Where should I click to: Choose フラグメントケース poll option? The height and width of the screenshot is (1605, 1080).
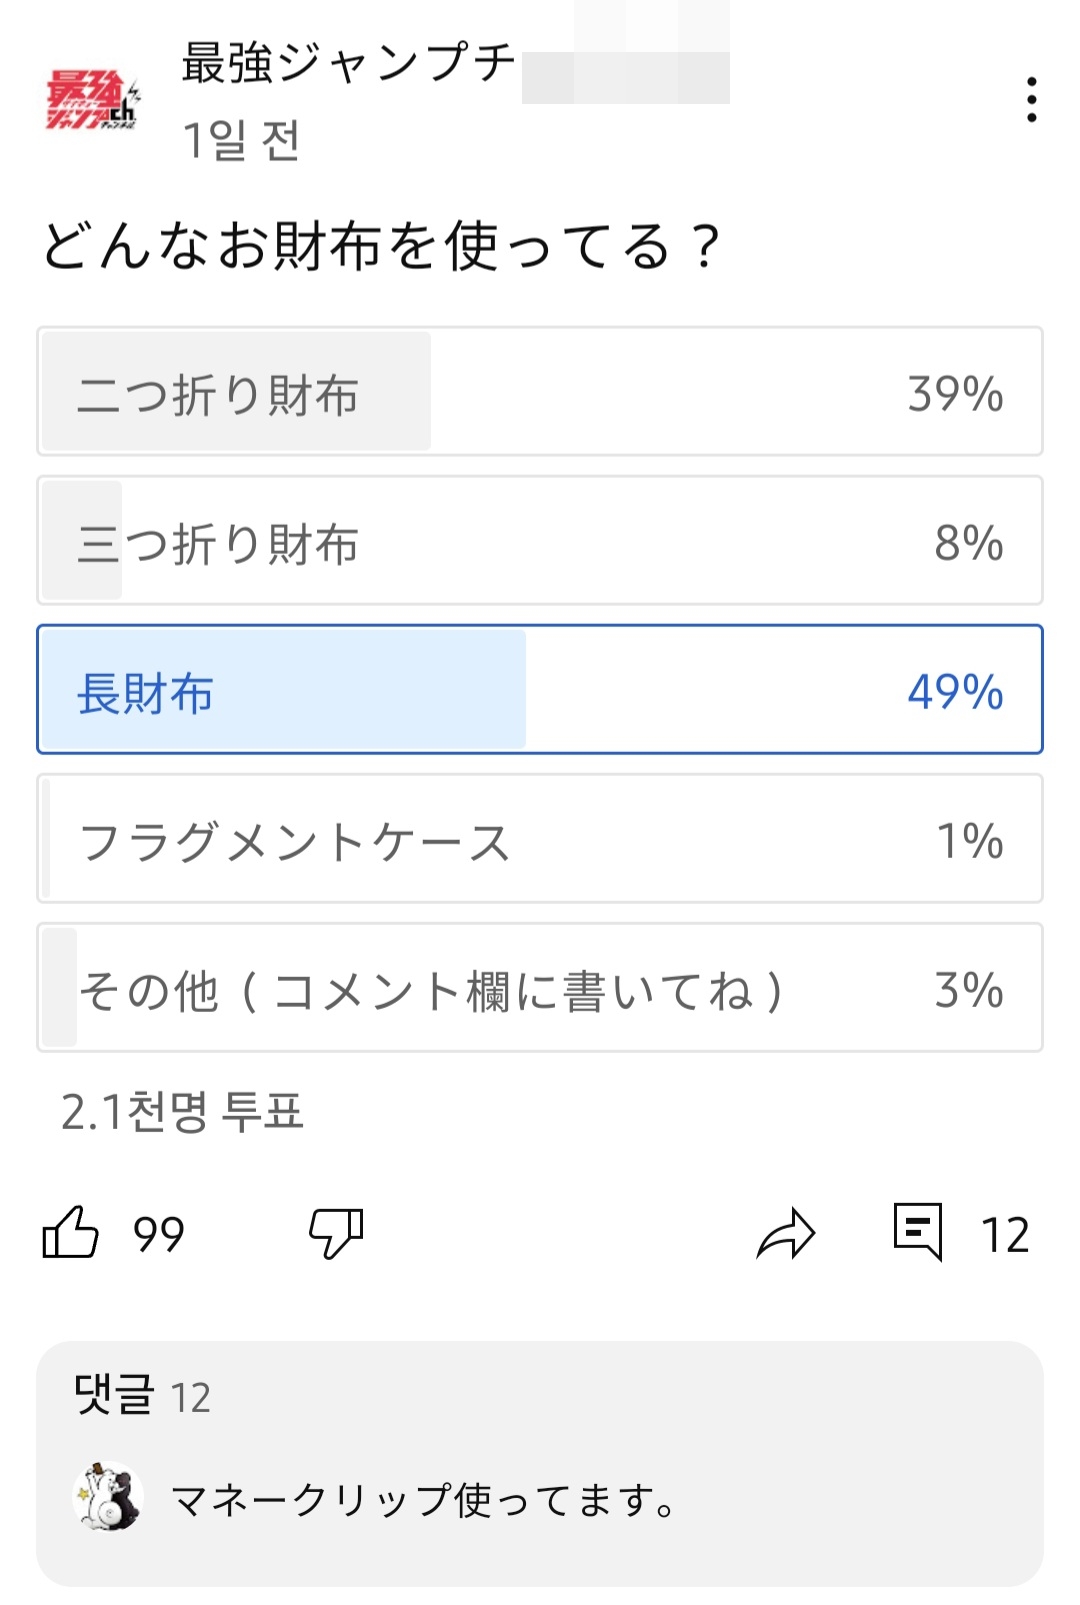point(540,838)
